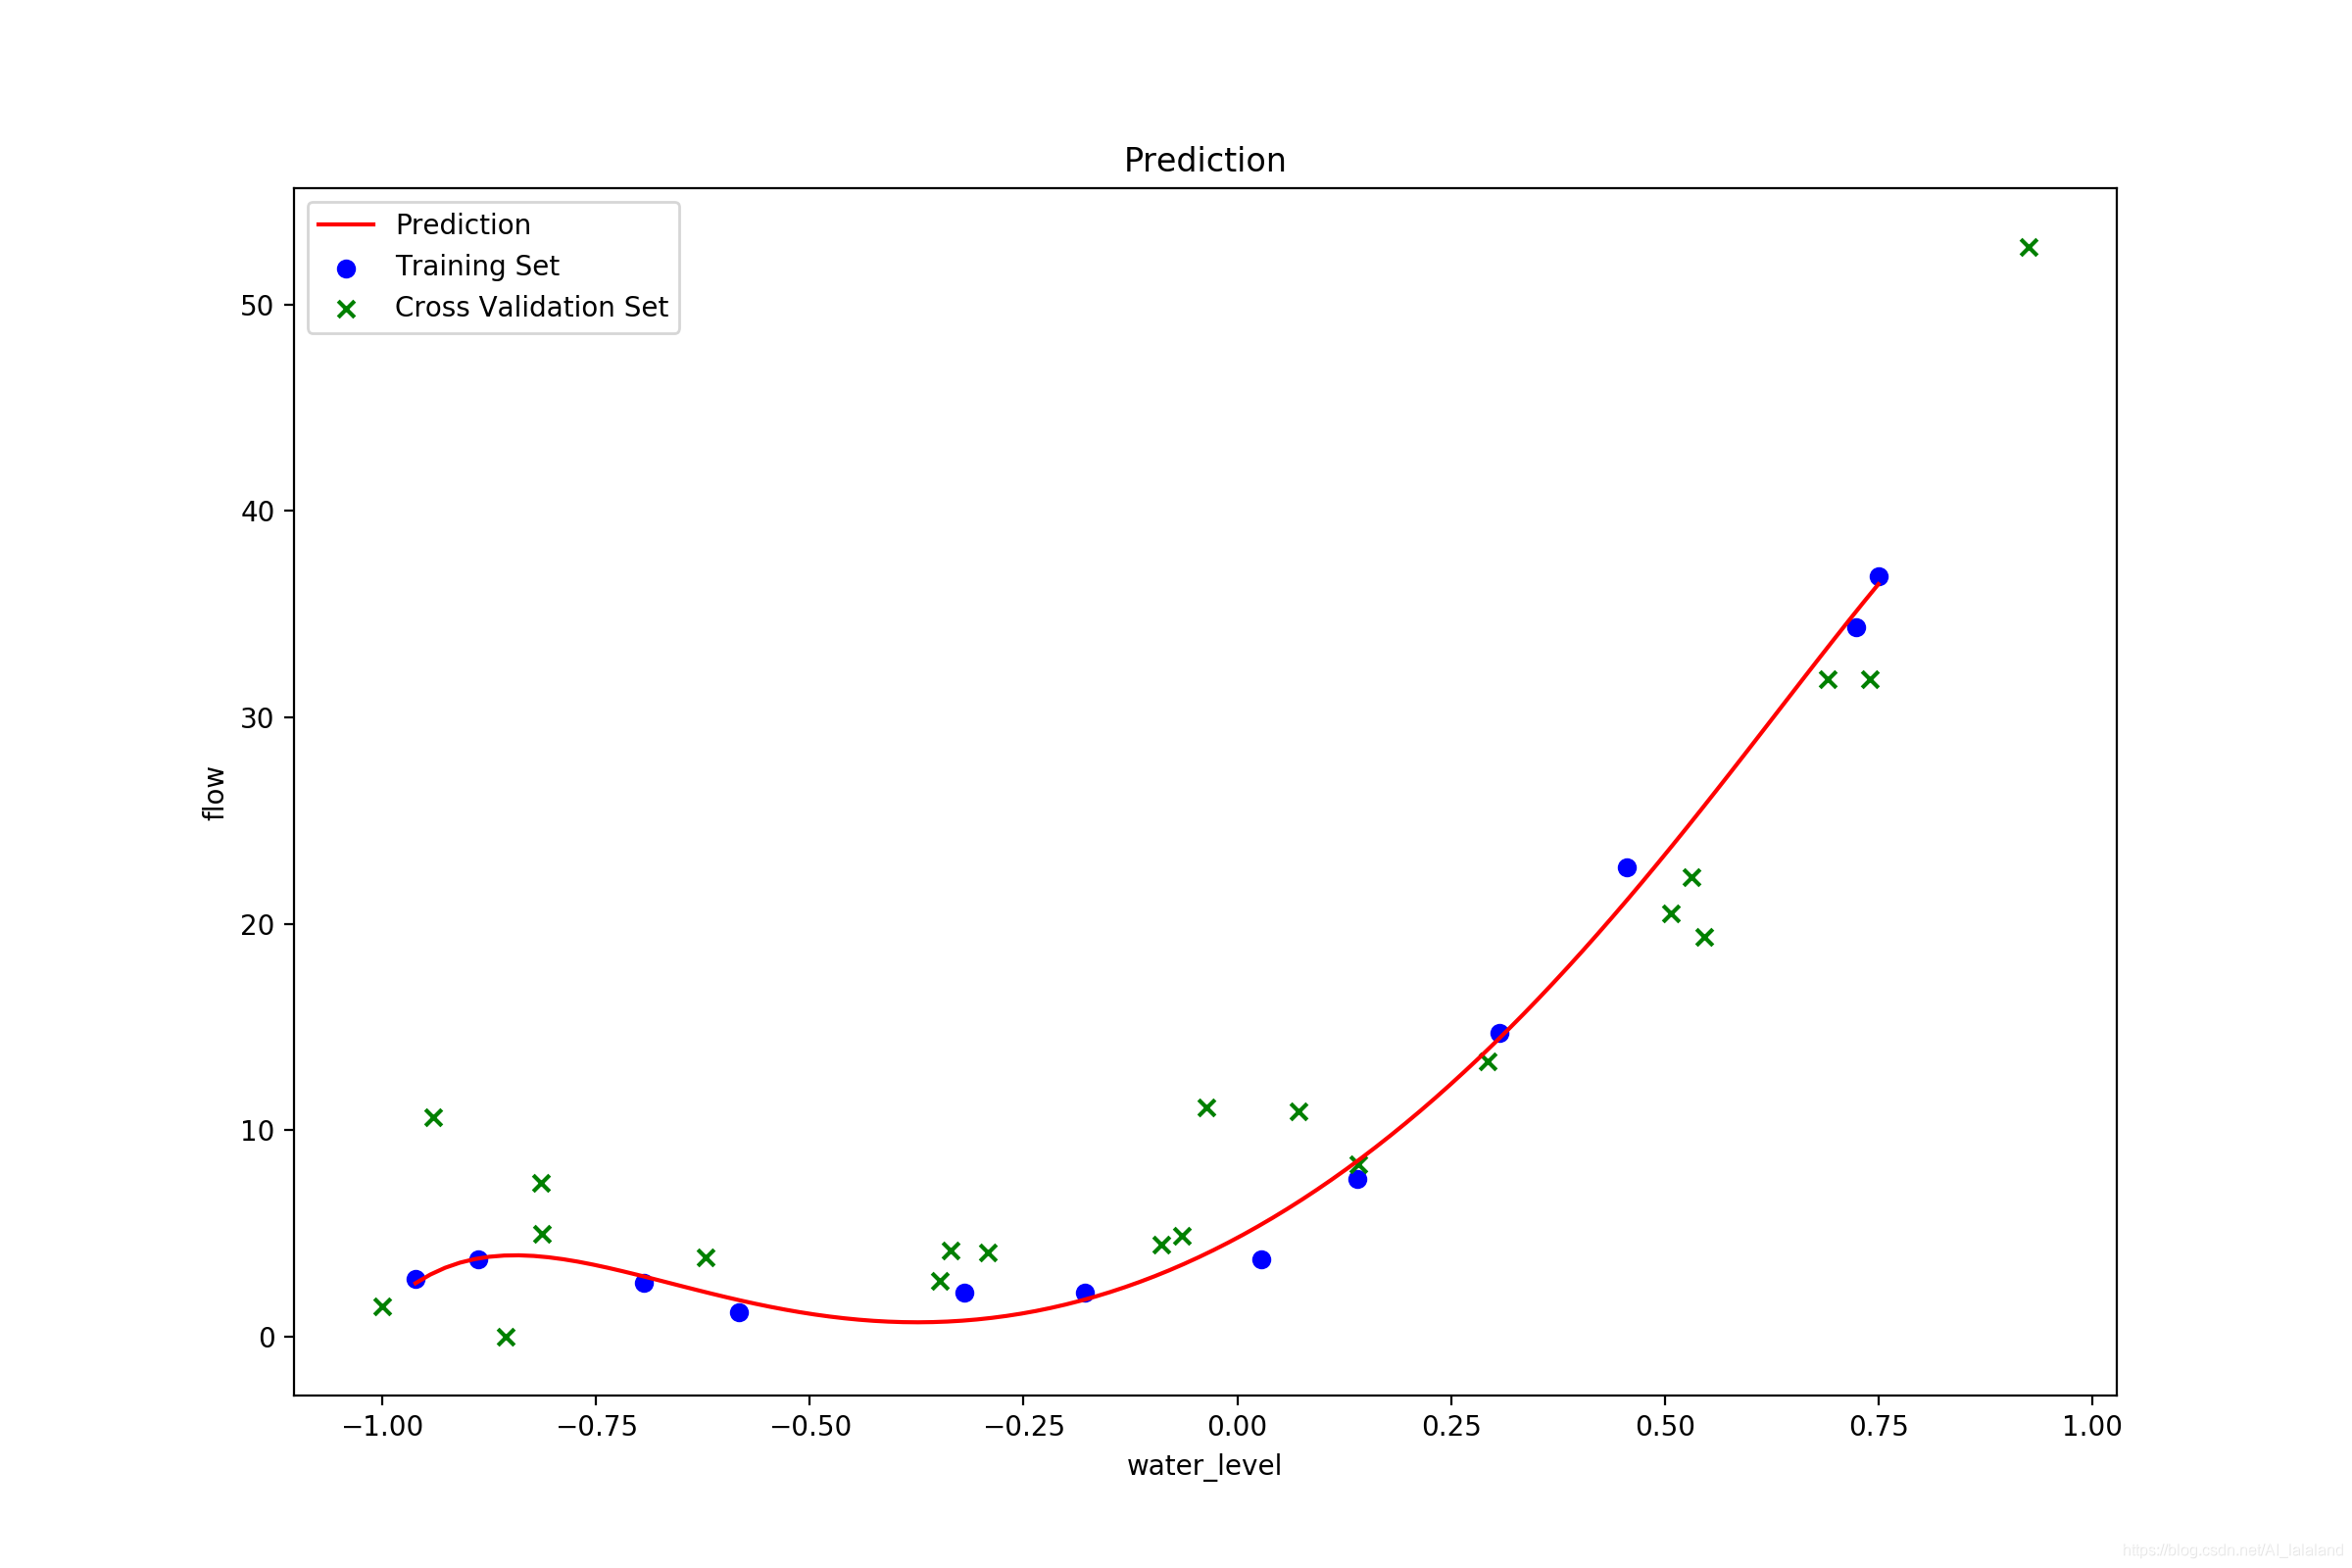
Task: Click the red Prediction line sample in legend
Action: coord(346,225)
